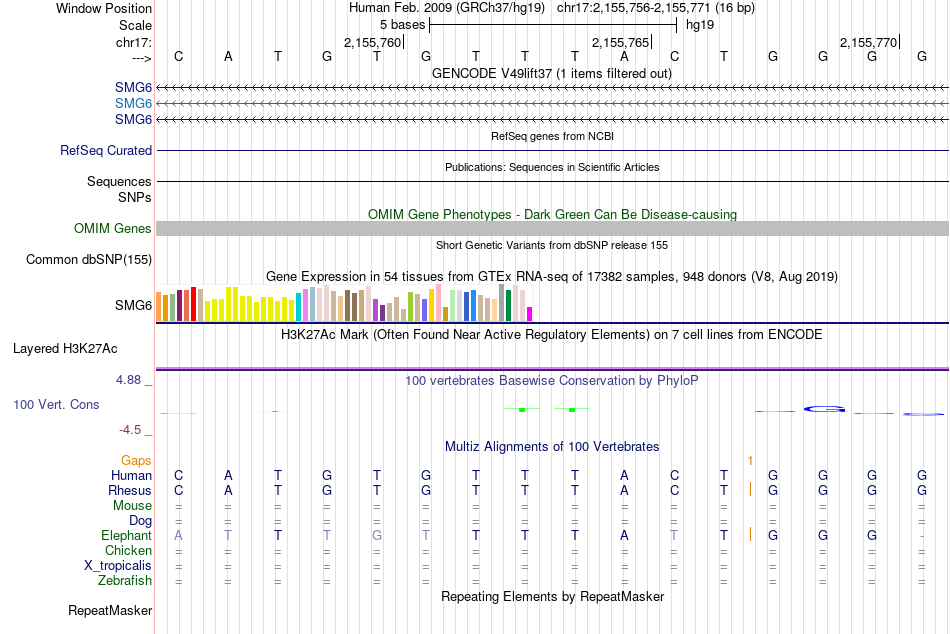Open the Layered H3K27Ac track label
Screen dimensions: 950x634
[x=65, y=349]
